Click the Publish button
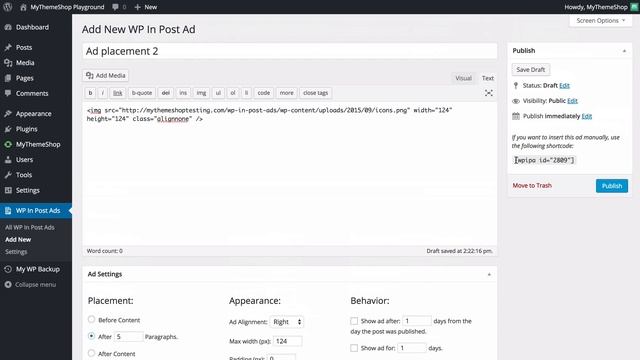 click(612, 186)
